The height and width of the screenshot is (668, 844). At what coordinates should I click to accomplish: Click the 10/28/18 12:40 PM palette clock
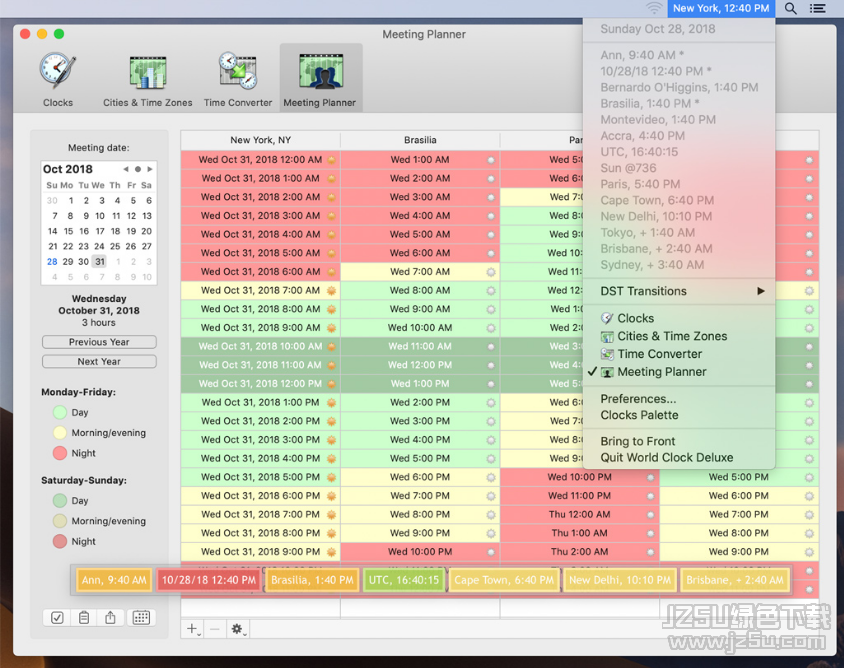209,580
